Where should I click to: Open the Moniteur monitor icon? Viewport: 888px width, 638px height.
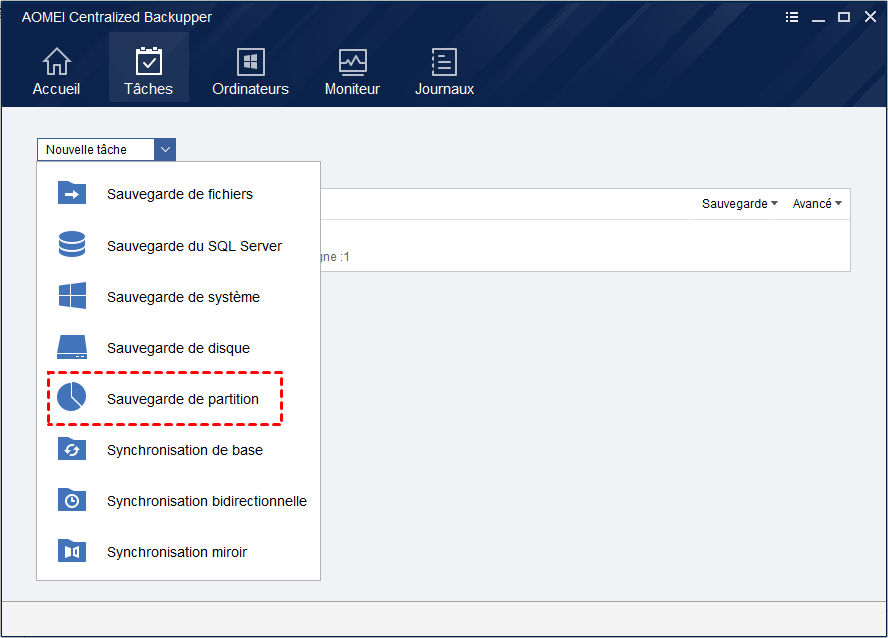coord(352,62)
